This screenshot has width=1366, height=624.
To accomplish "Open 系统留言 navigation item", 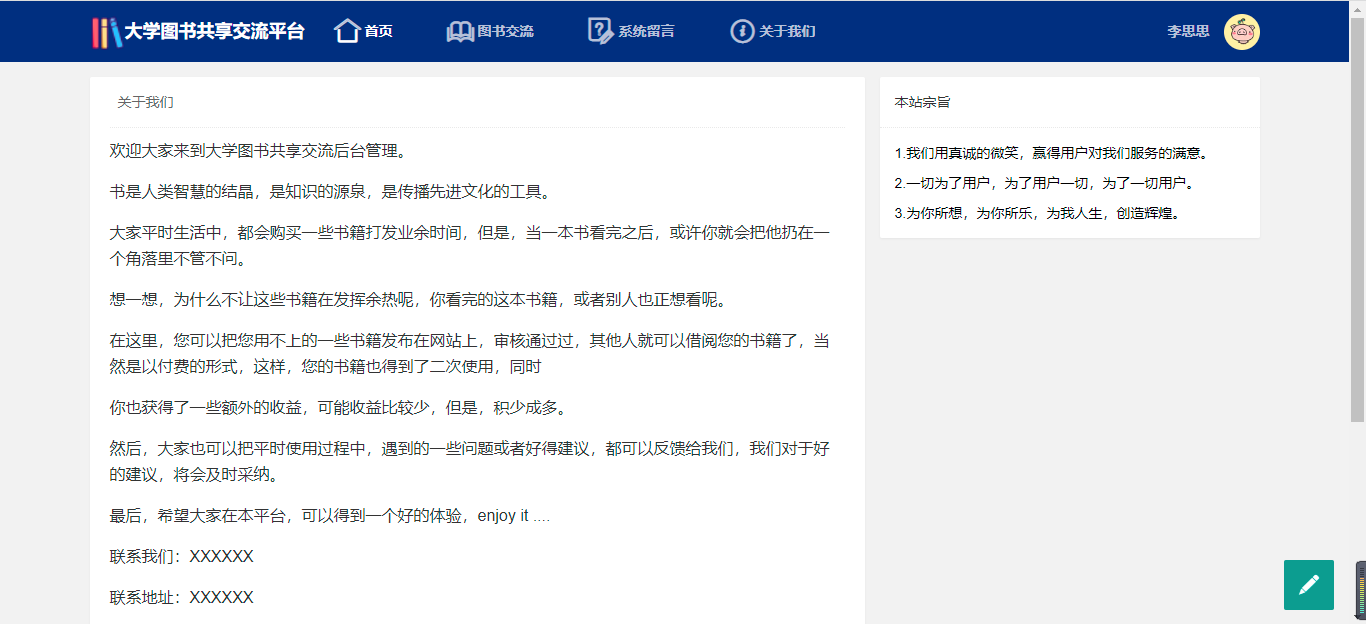I will 646,32.
